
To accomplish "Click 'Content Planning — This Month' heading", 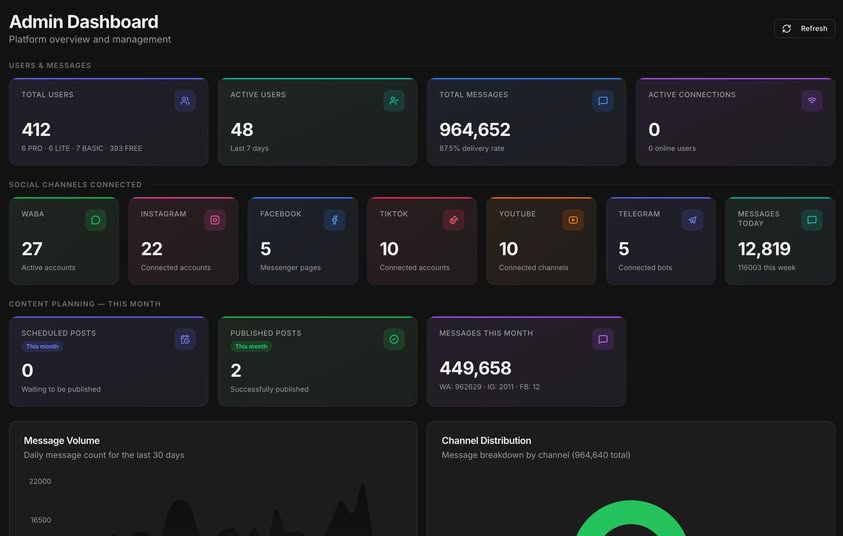I will tap(85, 304).
